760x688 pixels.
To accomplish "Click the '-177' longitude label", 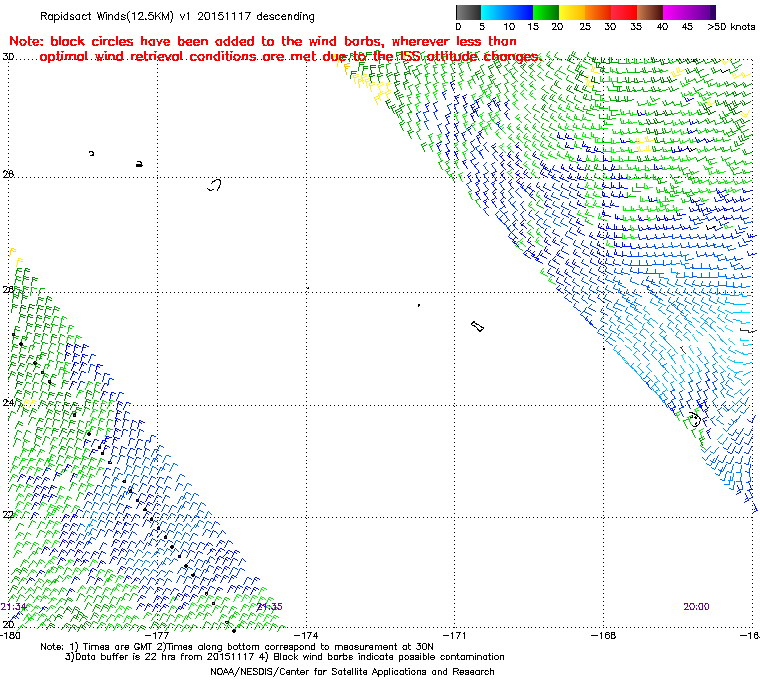I will [158, 635].
